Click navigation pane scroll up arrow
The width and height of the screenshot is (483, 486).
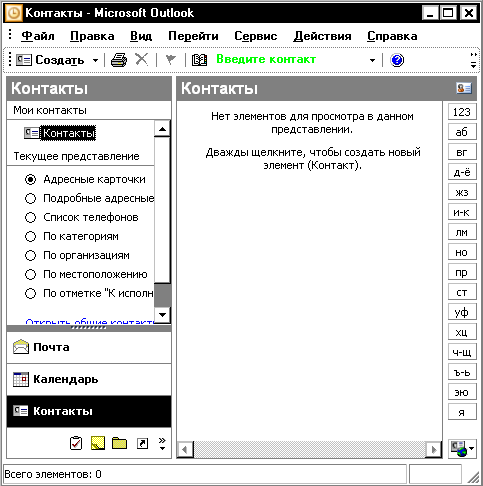[162, 129]
